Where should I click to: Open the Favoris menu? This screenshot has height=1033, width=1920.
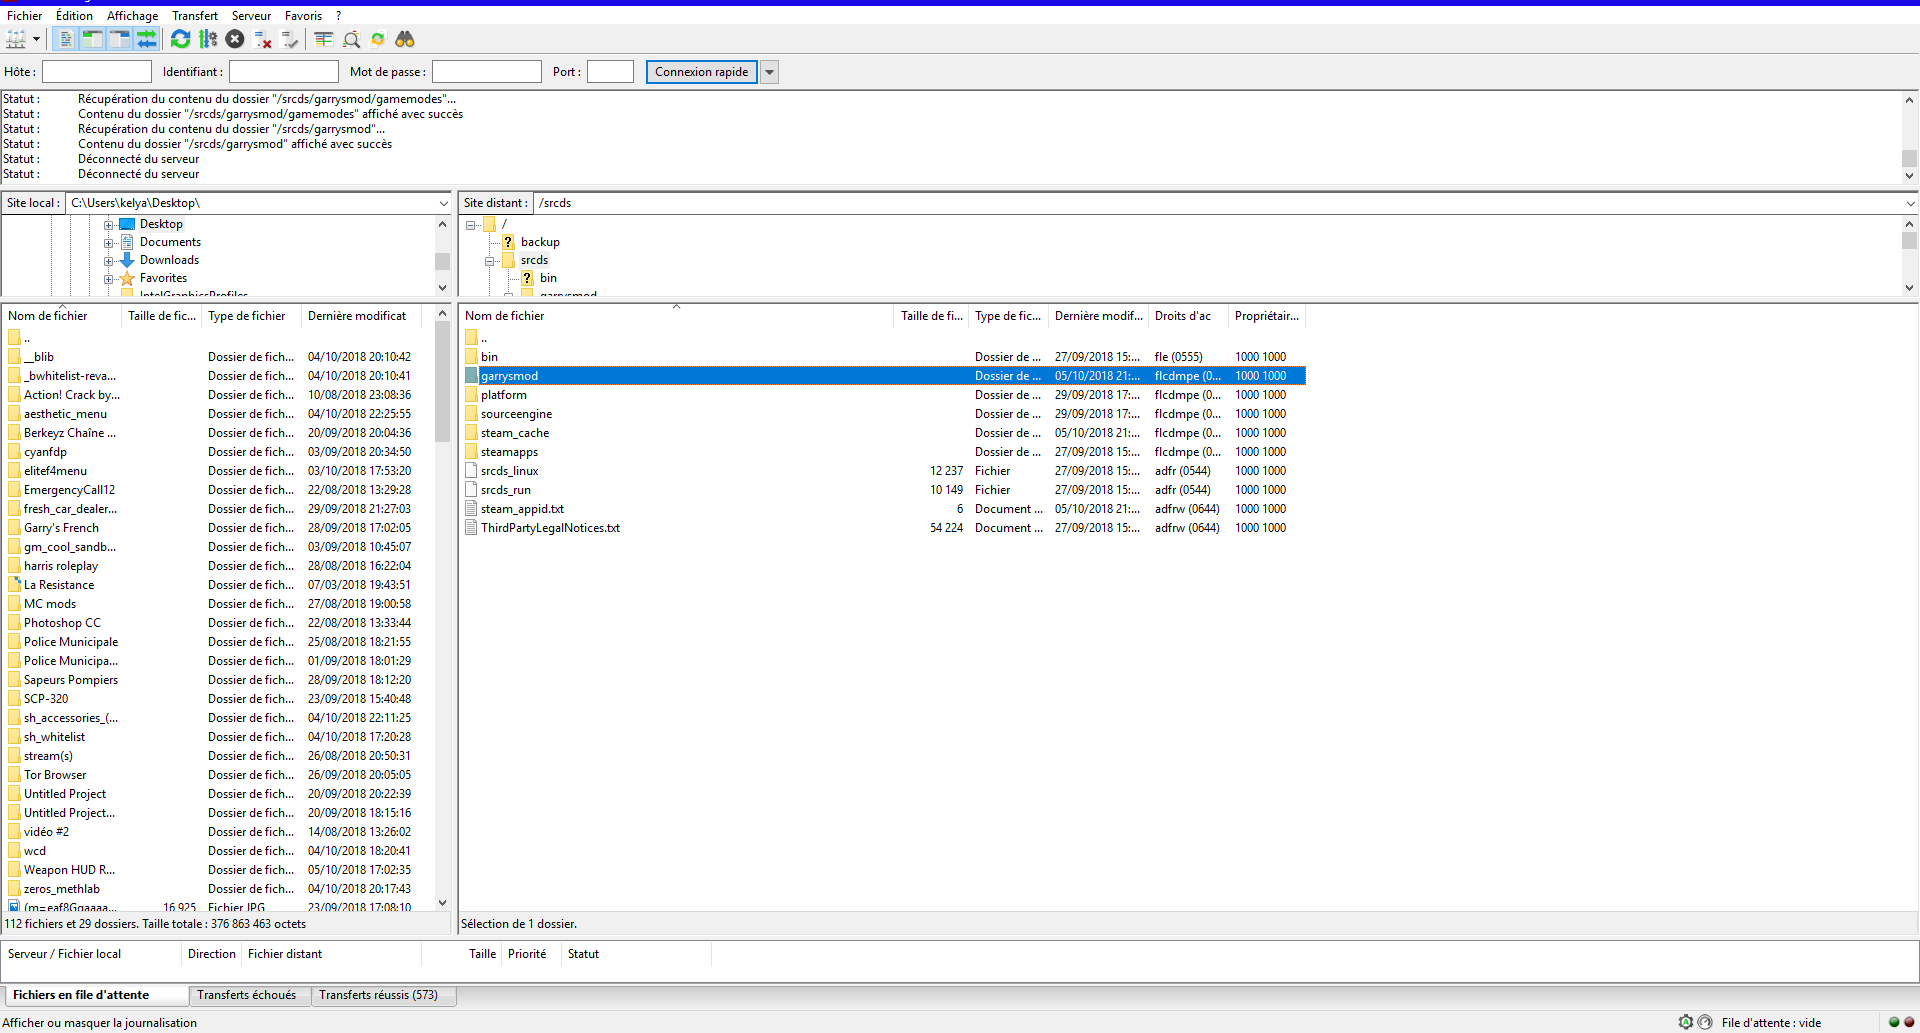(x=304, y=15)
